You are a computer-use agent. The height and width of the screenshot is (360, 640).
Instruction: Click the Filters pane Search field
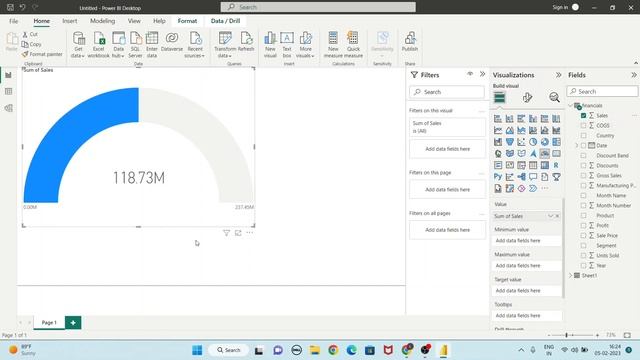coord(447,92)
